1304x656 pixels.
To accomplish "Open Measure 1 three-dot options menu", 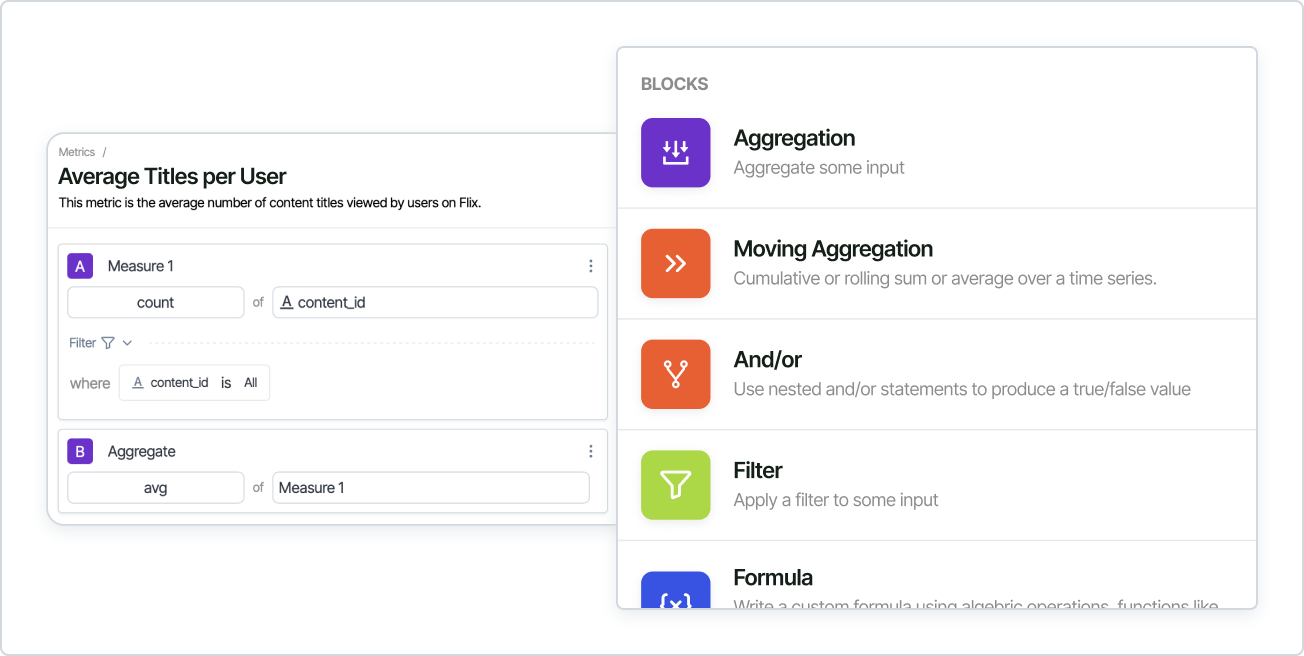I will 591,266.
